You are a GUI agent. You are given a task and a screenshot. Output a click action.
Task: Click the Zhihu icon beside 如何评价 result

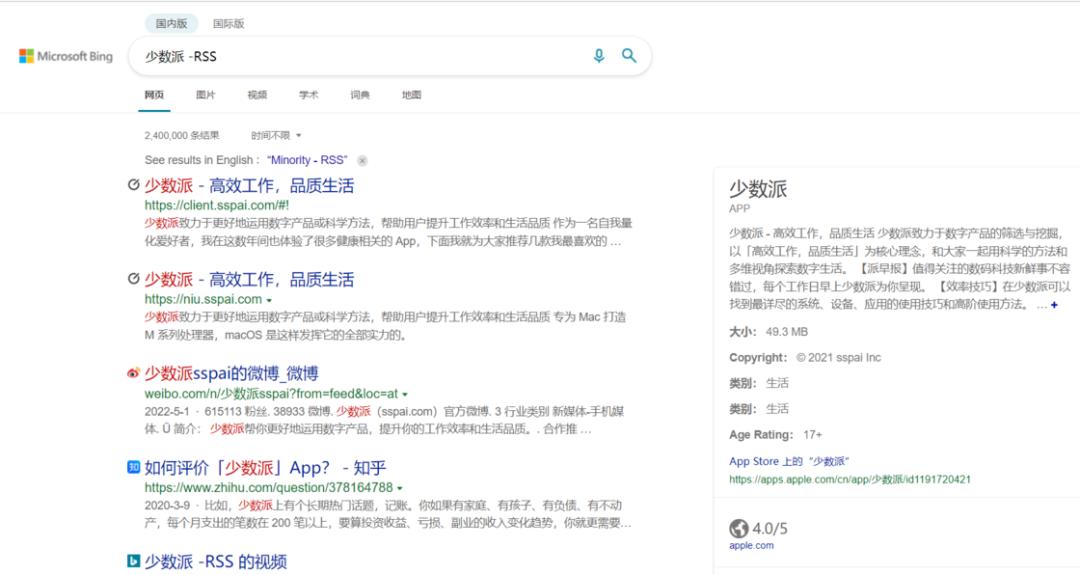click(134, 467)
